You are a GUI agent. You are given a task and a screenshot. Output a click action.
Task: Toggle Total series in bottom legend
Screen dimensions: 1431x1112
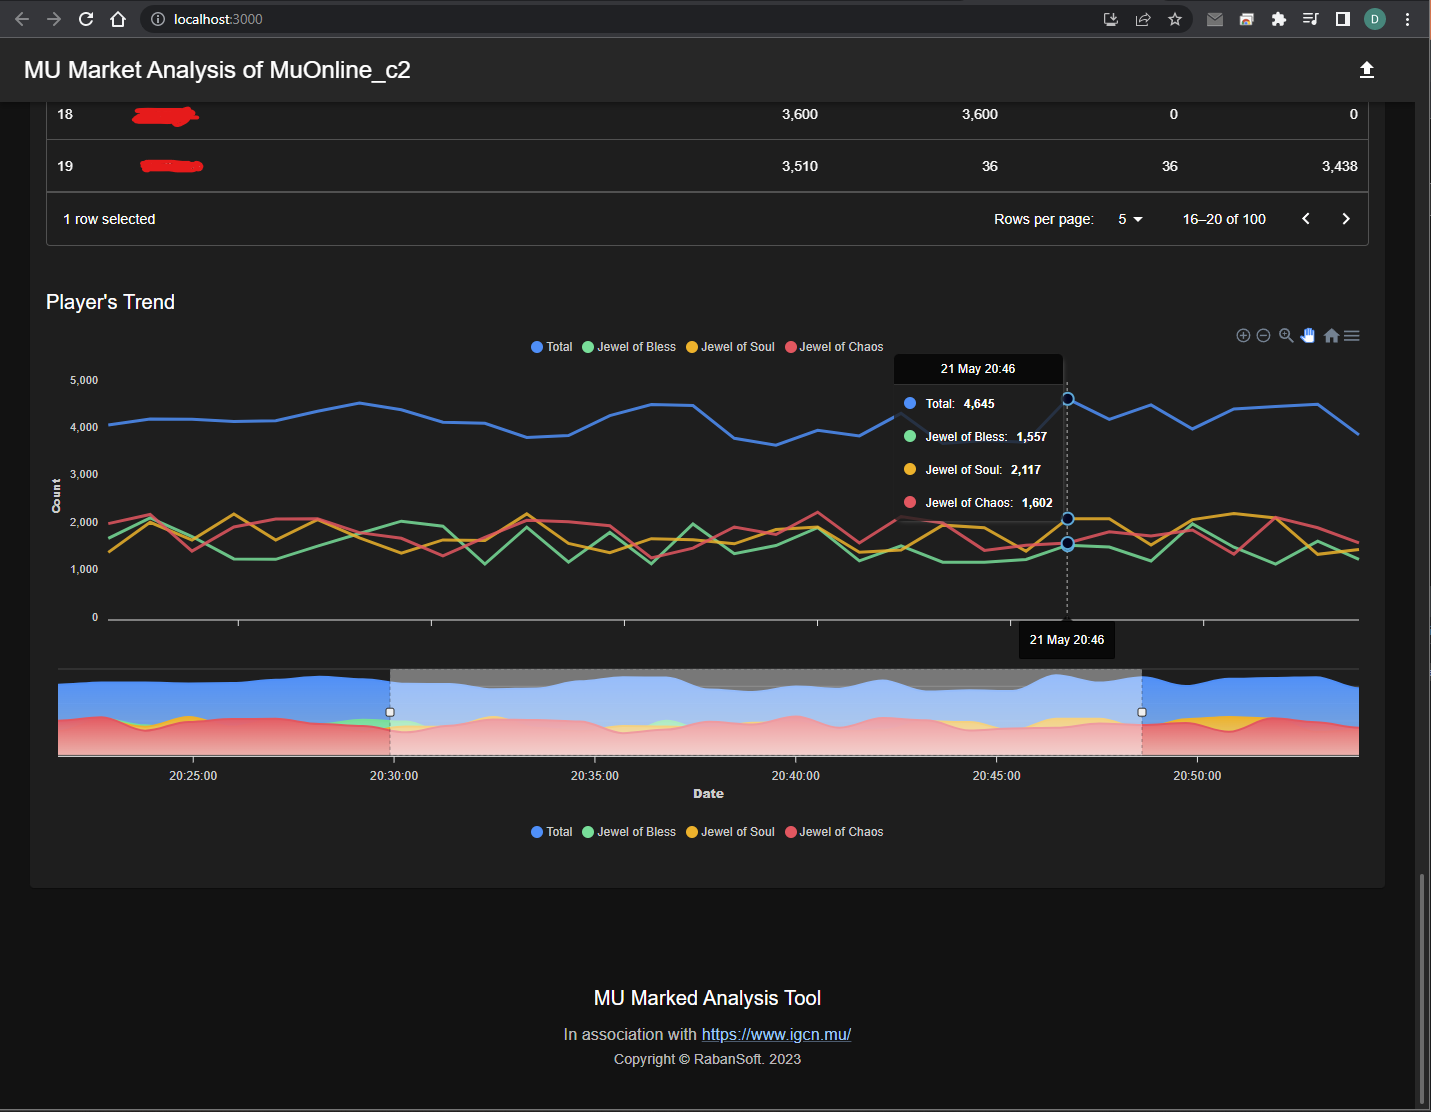tap(552, 832)
